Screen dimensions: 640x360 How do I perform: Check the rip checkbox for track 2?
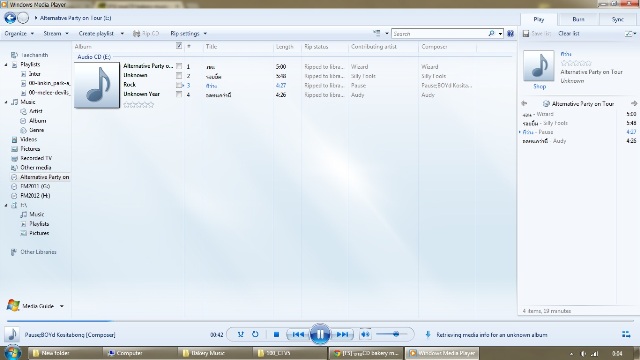point(179,76)
